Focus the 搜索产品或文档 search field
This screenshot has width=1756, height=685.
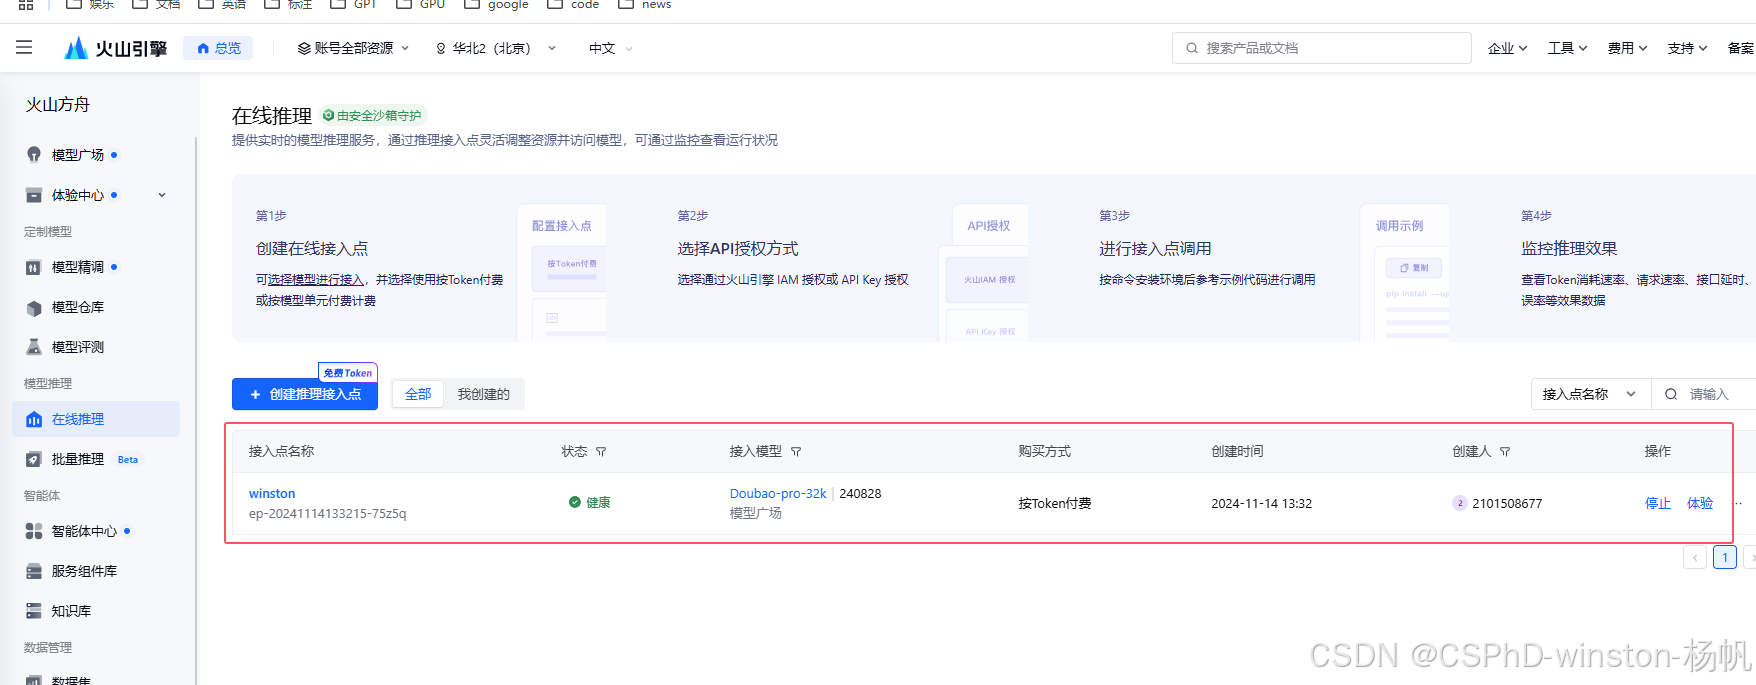coord(1321,48)
